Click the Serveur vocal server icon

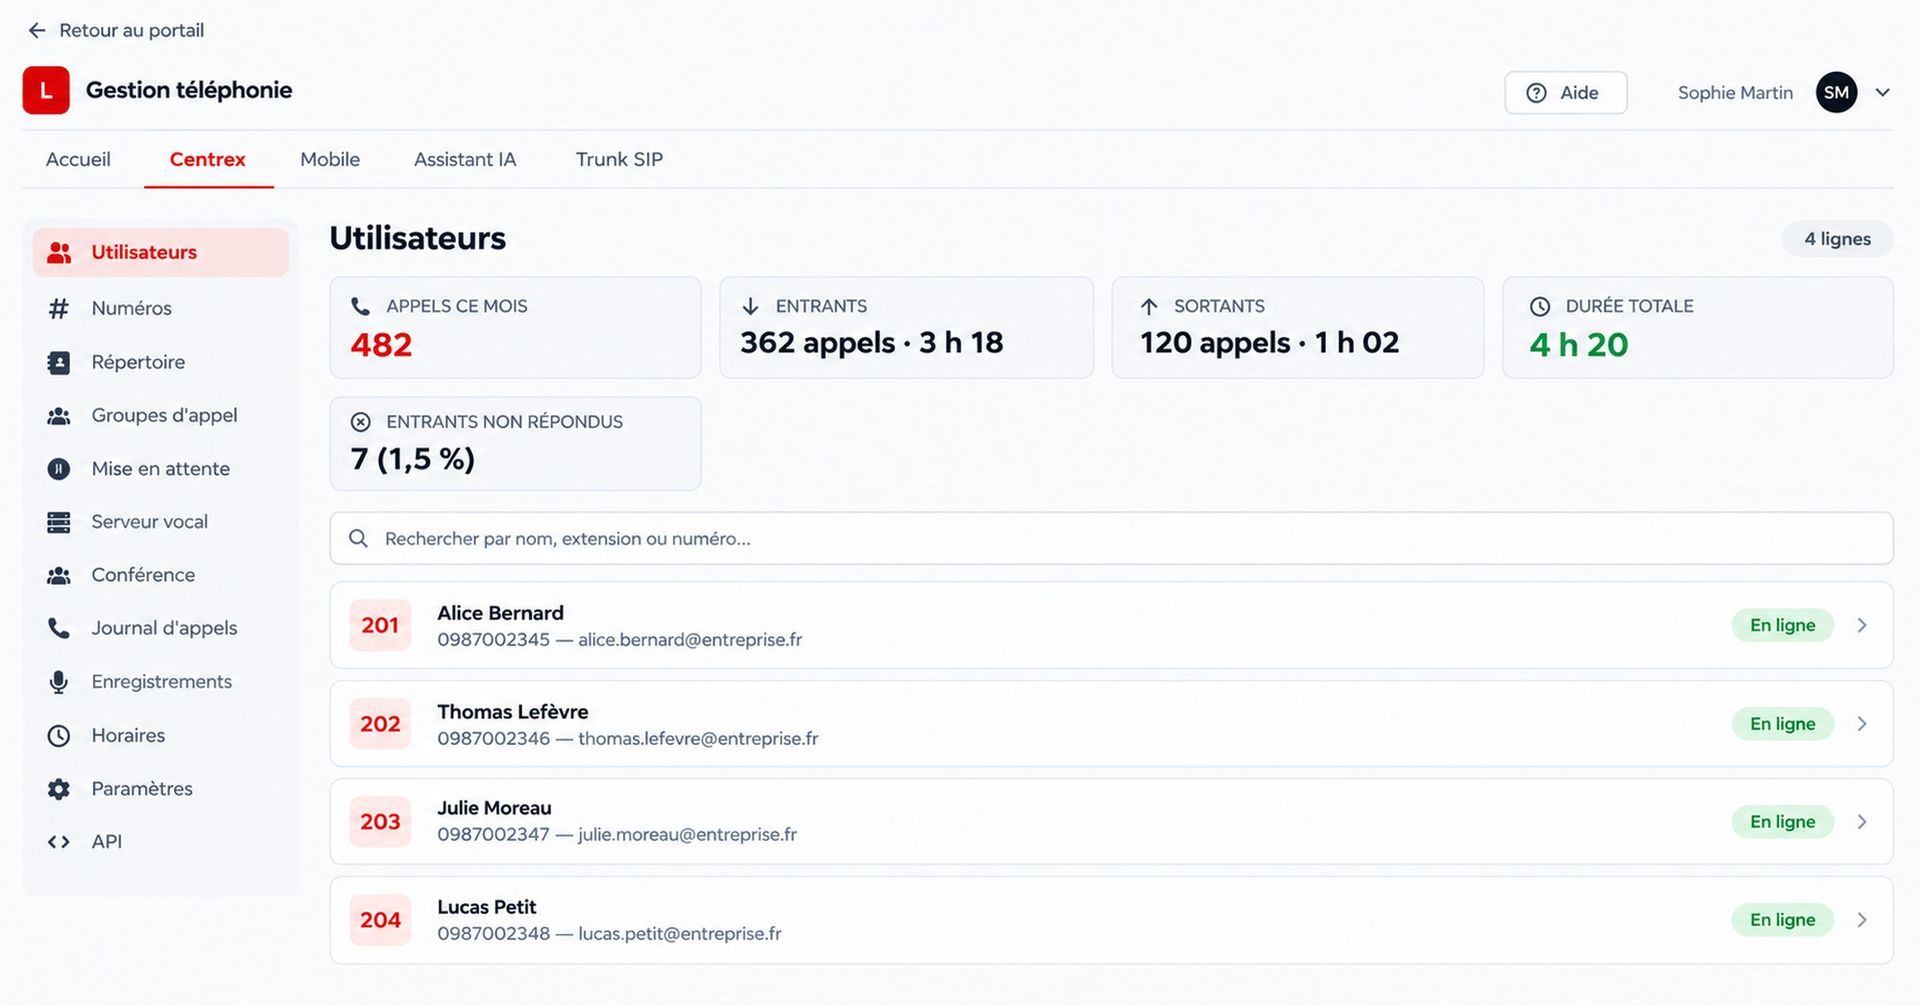pos(59,522)
